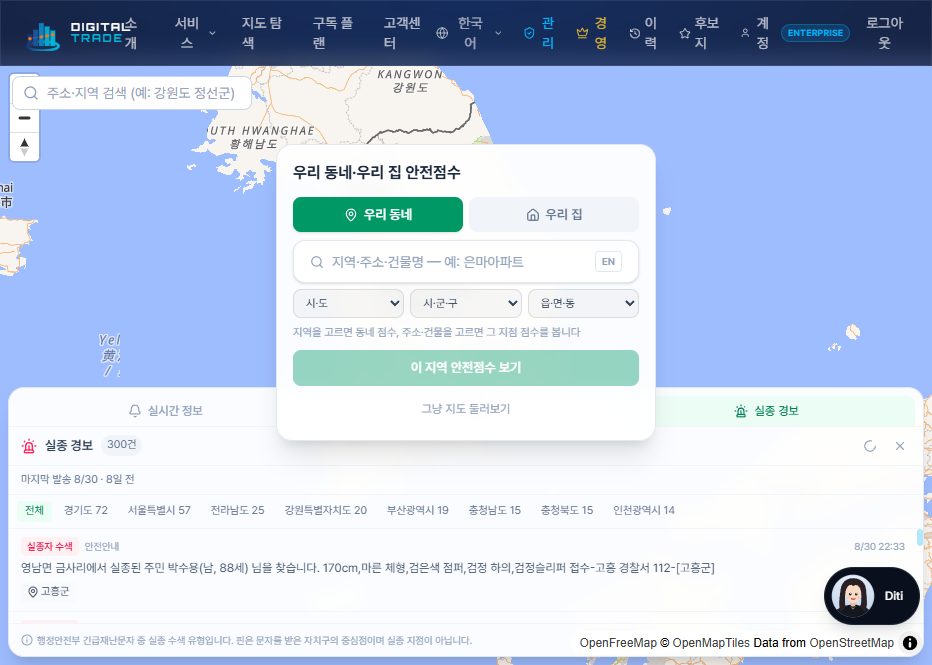Screen dimensions: 932x665
Task: Open 고객센터 menu item
Action: tap(402, 33)
